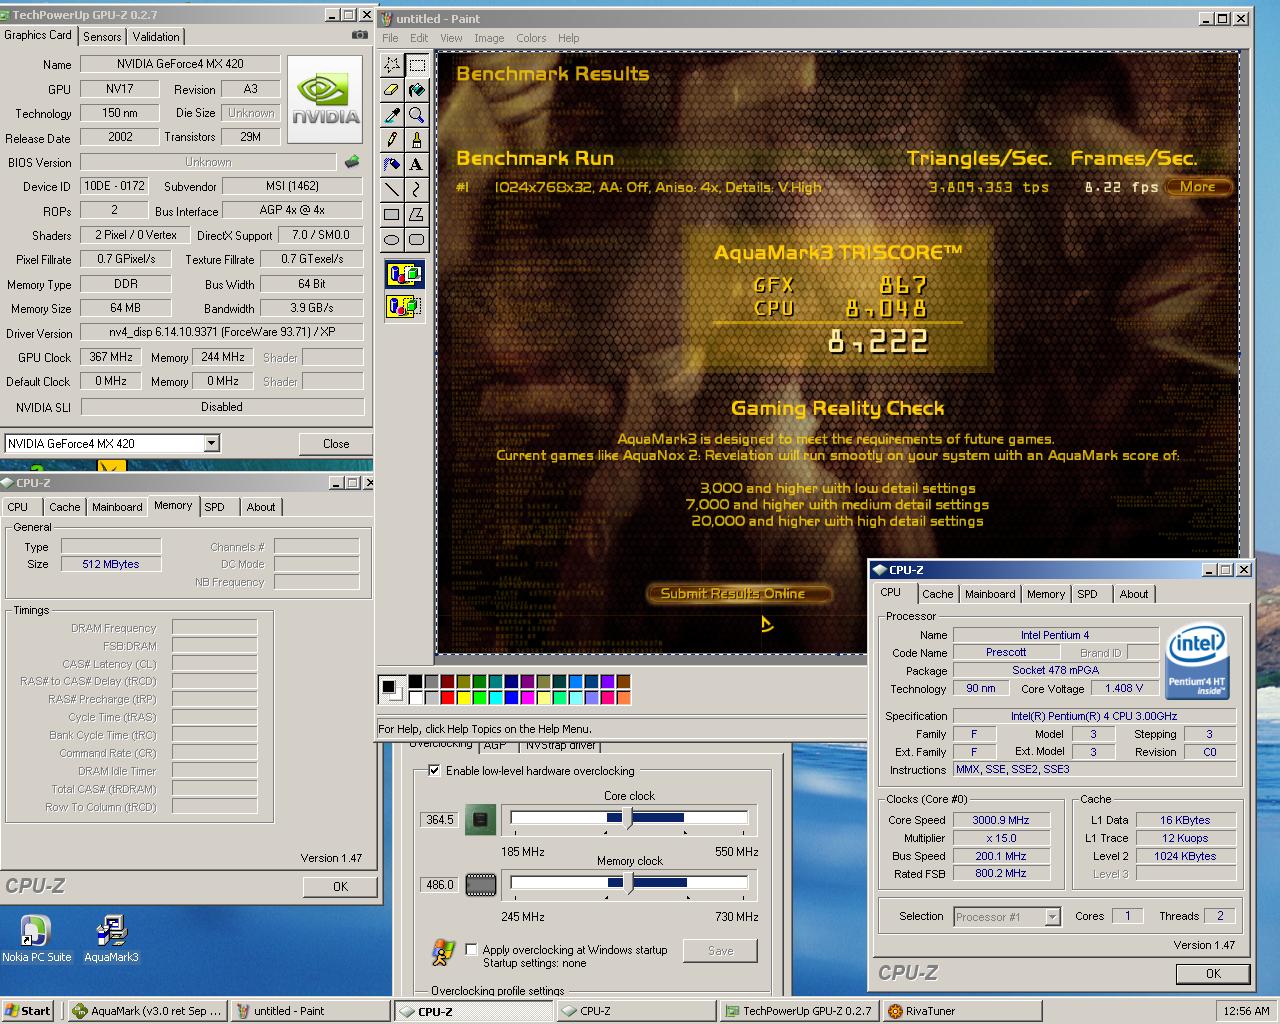Viewport: 1280px width, 1024px height.
Task: Select the rectangular Select tool in Paint
Action: 416,65
